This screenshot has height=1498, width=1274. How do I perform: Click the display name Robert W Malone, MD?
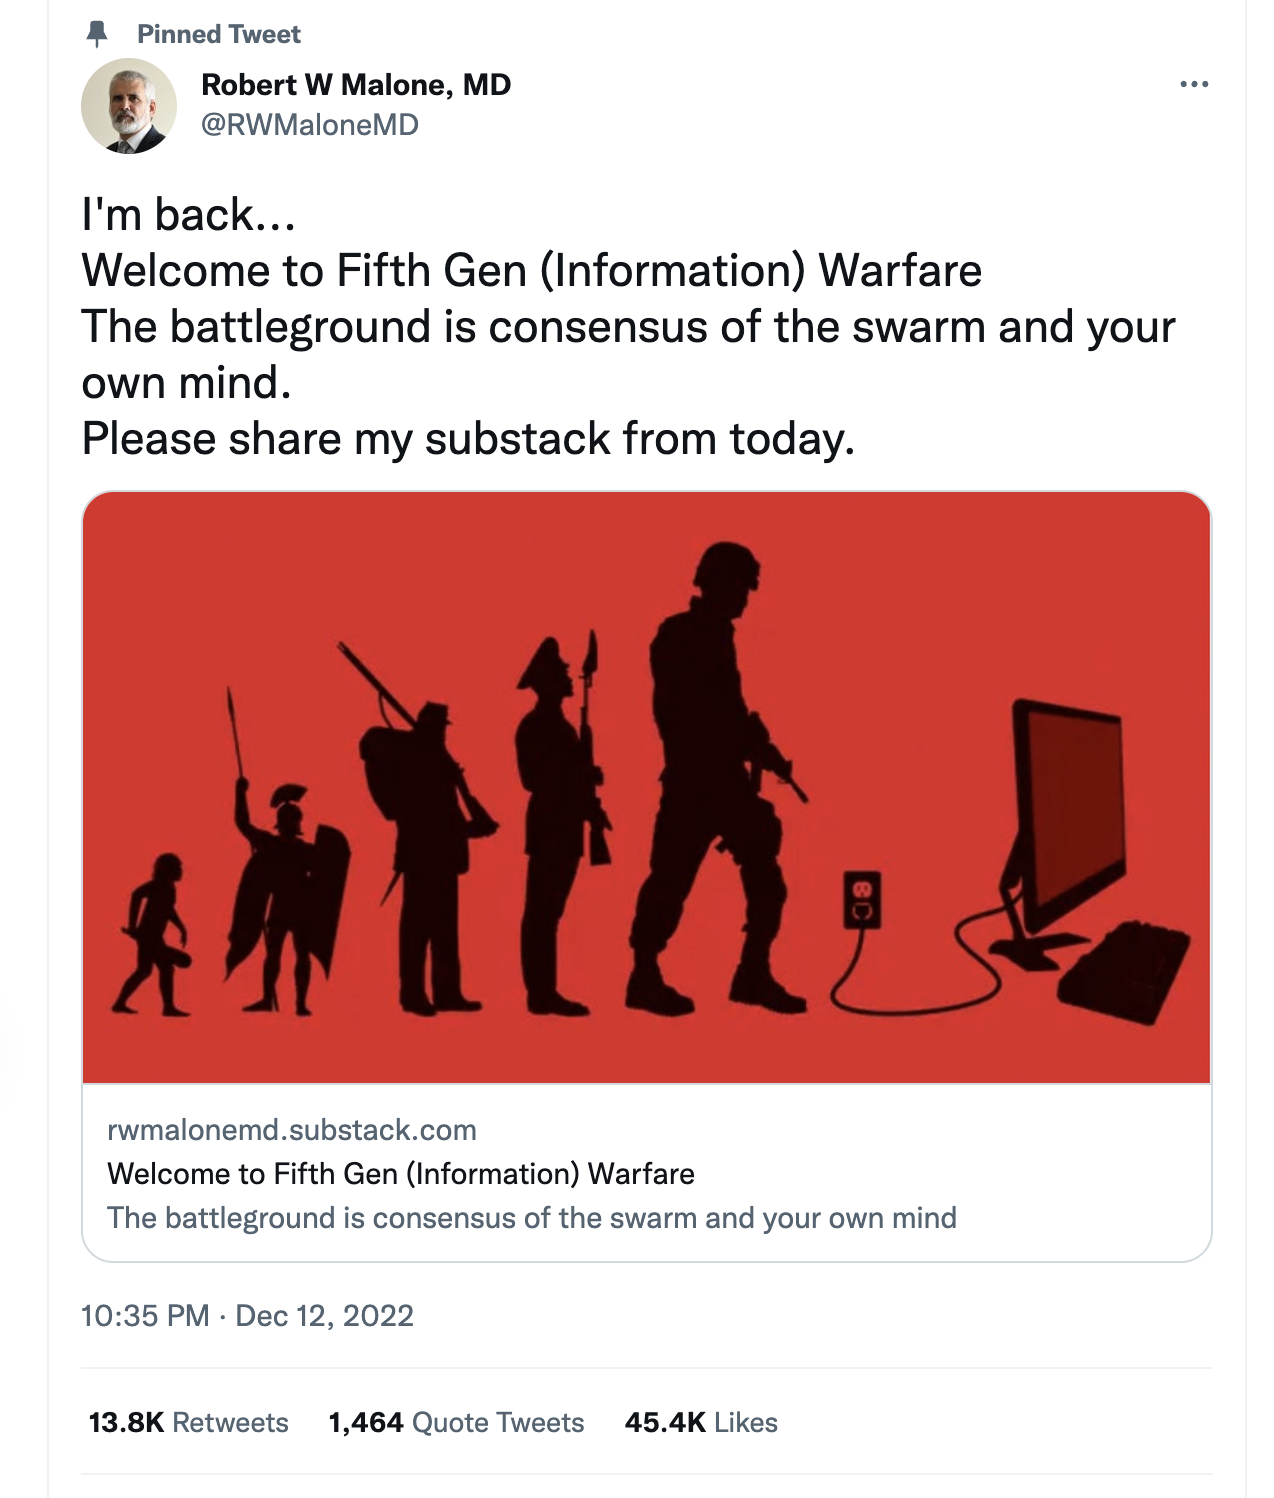click(x=356, y=85)
